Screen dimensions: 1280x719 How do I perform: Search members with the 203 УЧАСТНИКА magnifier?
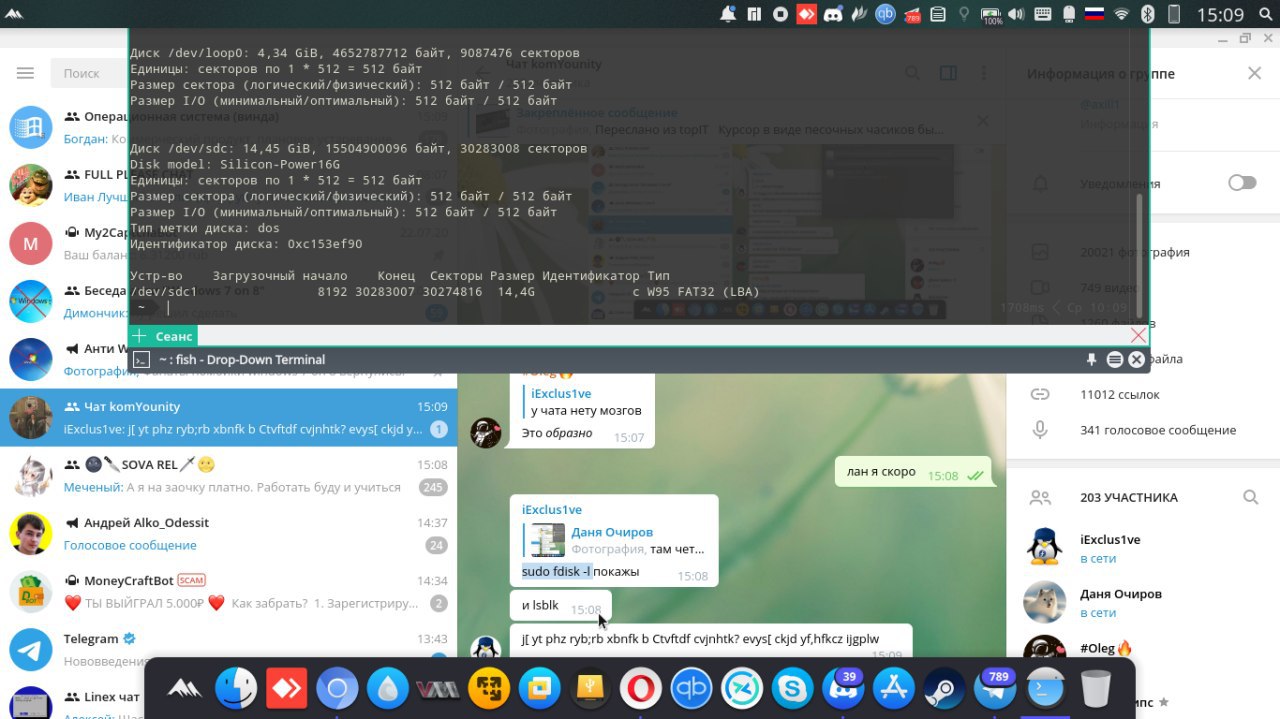[x=1250, y=497]
